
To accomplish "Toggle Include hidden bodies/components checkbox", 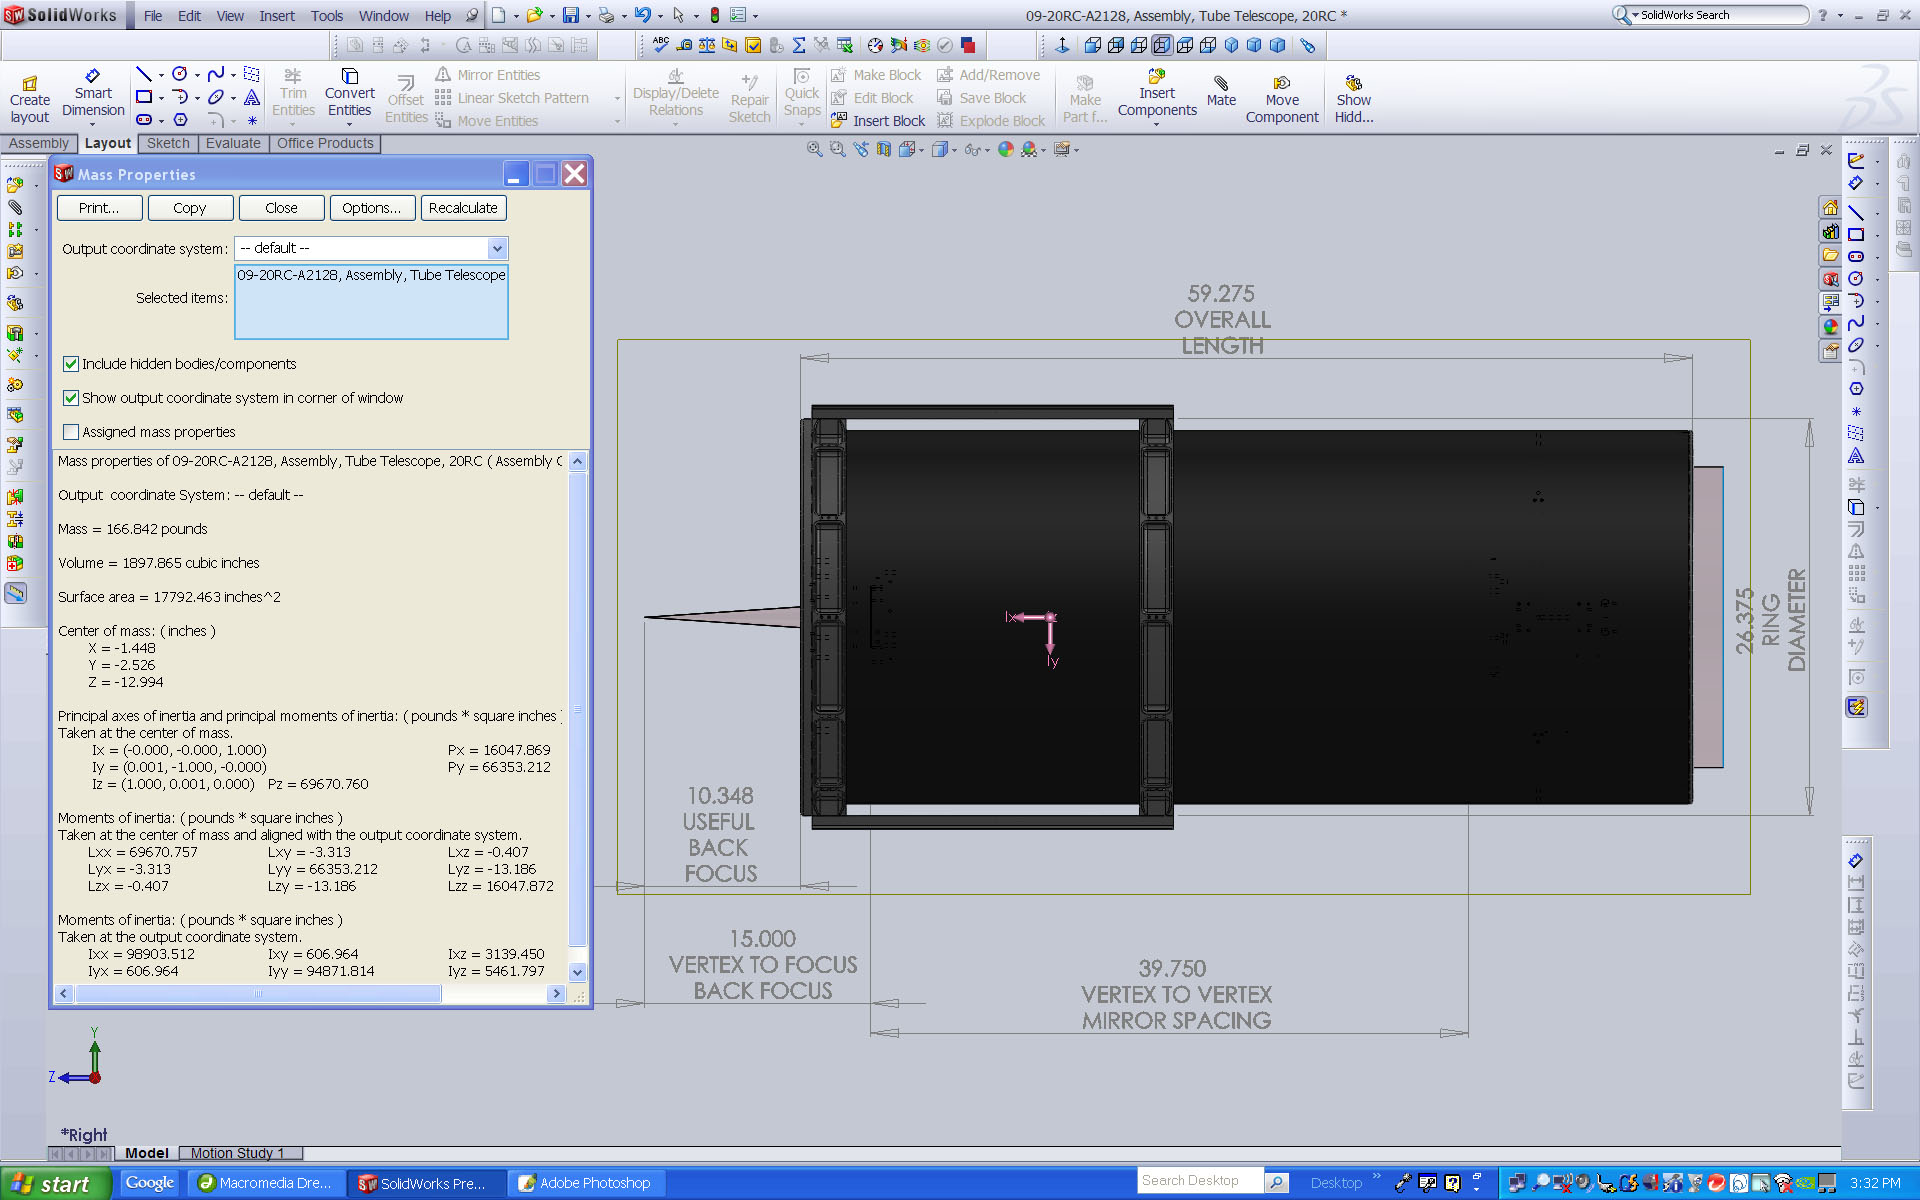I will pos(71,364).
